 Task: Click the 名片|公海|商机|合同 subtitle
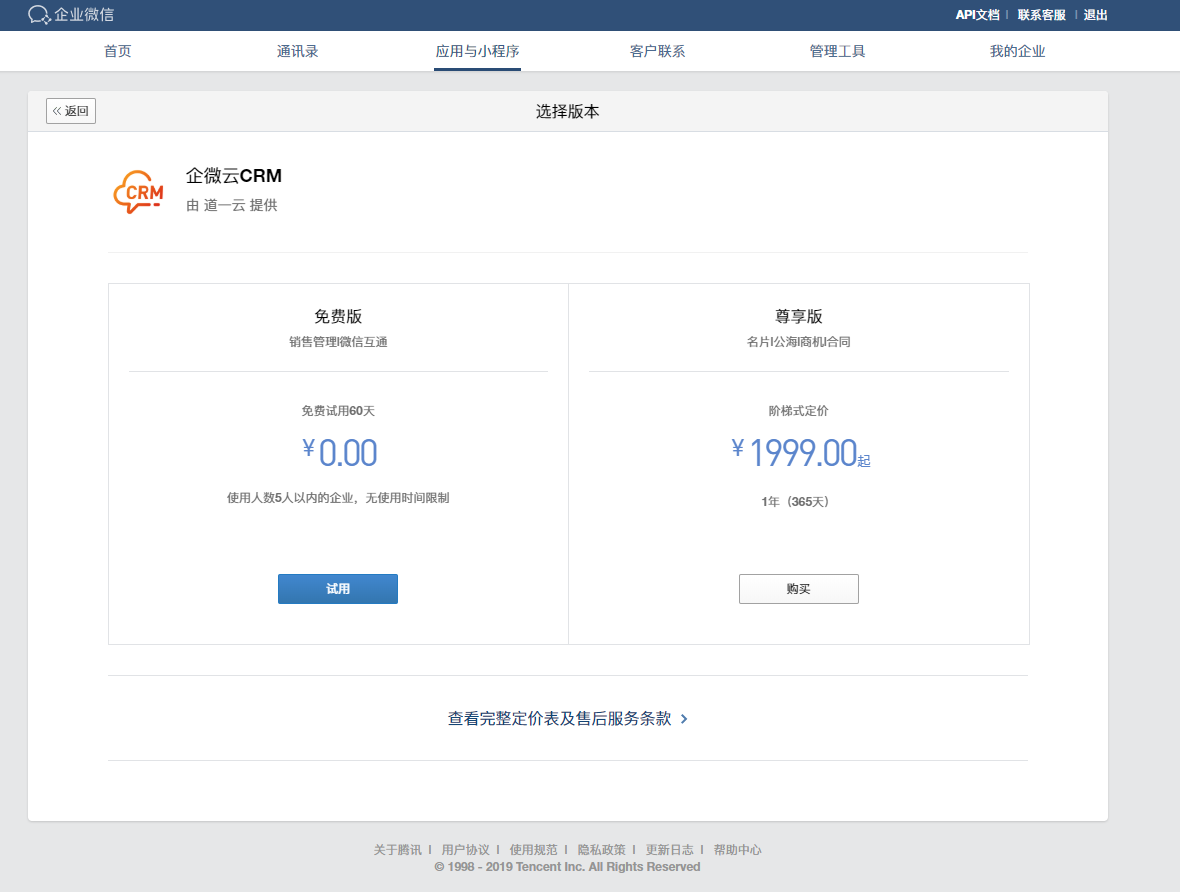pyautogui.click(x=798, y=342)
